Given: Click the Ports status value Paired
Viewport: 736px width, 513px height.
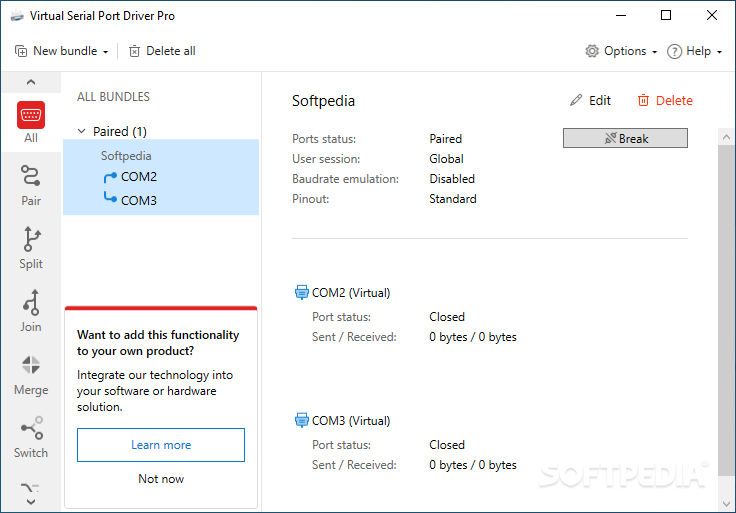Looking at the screenshot, I should point(445,139).
